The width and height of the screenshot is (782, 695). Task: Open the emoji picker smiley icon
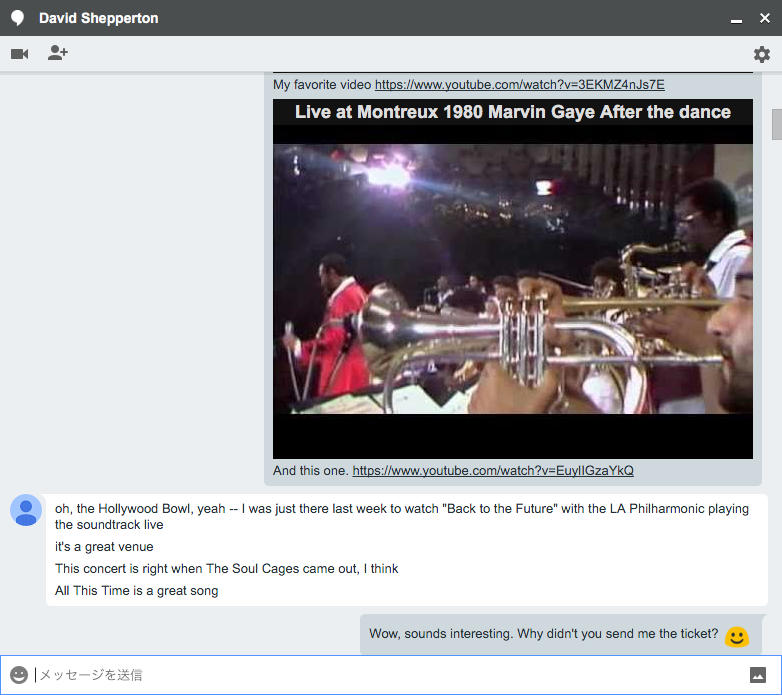(x=19, y=675)
